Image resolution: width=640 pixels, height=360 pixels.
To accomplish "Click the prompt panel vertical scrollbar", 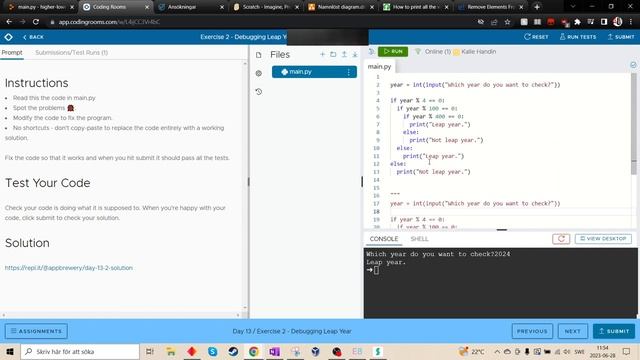I will pos(245,186).
